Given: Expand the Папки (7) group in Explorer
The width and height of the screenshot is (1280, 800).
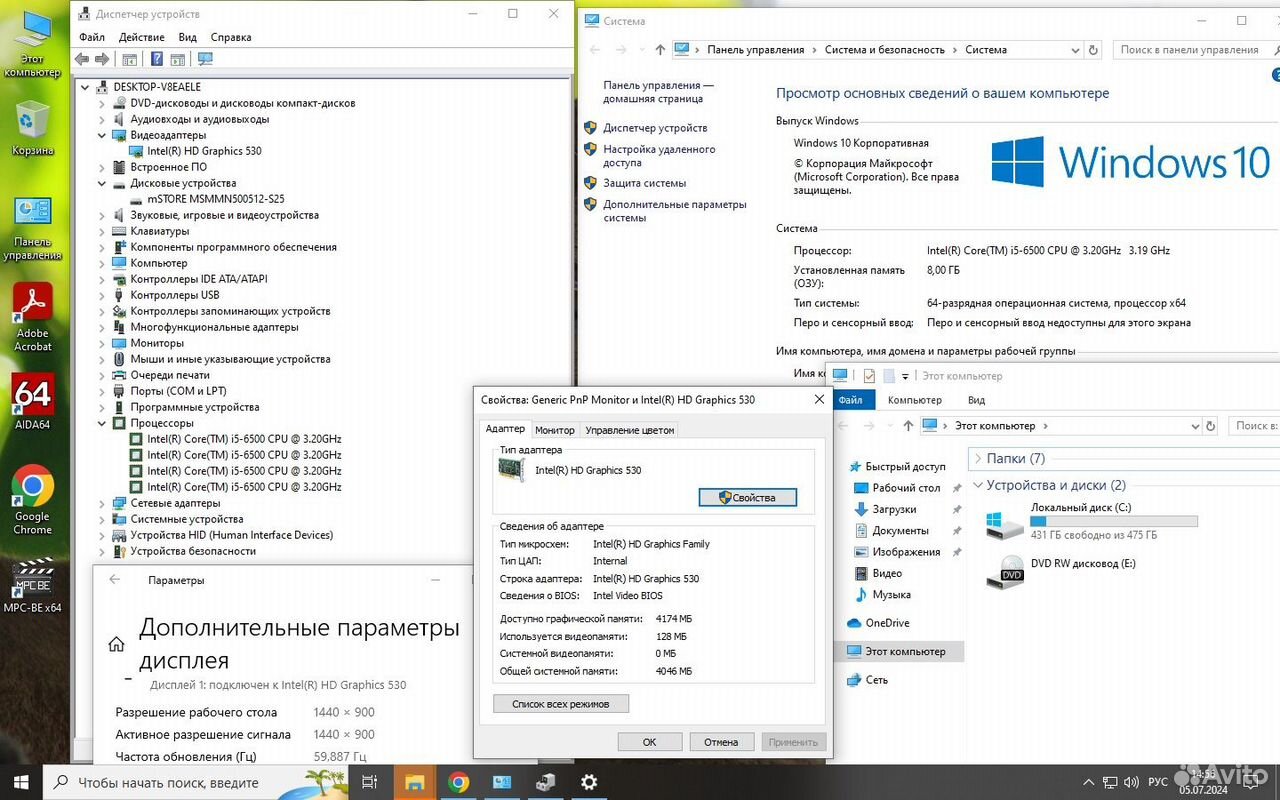Looking at the screenshot, I should coord(976,458).
